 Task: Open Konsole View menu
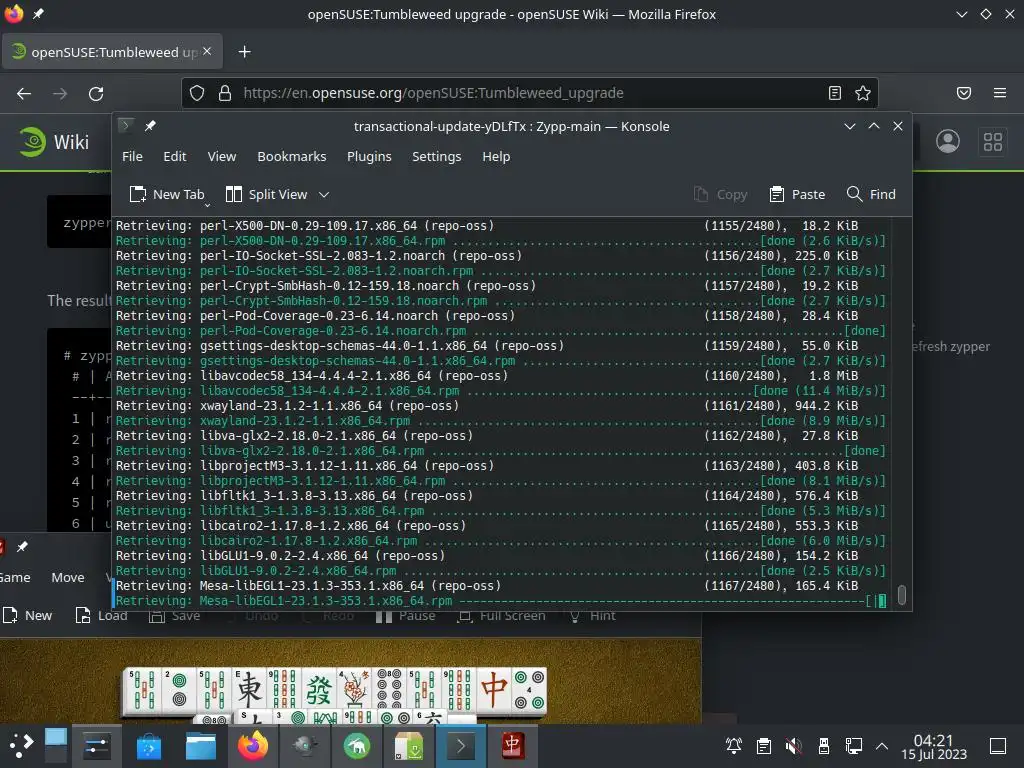[221, 157]
